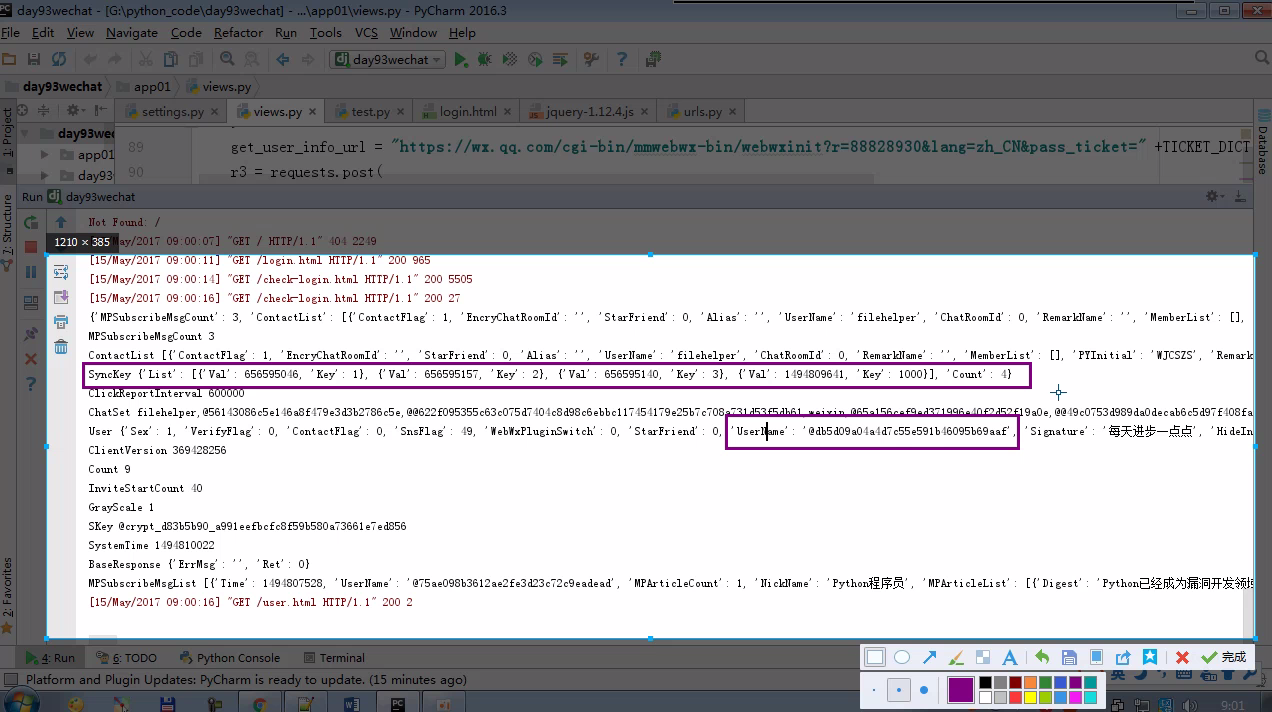Print the run console output
1272x712 pixels.
61,322
